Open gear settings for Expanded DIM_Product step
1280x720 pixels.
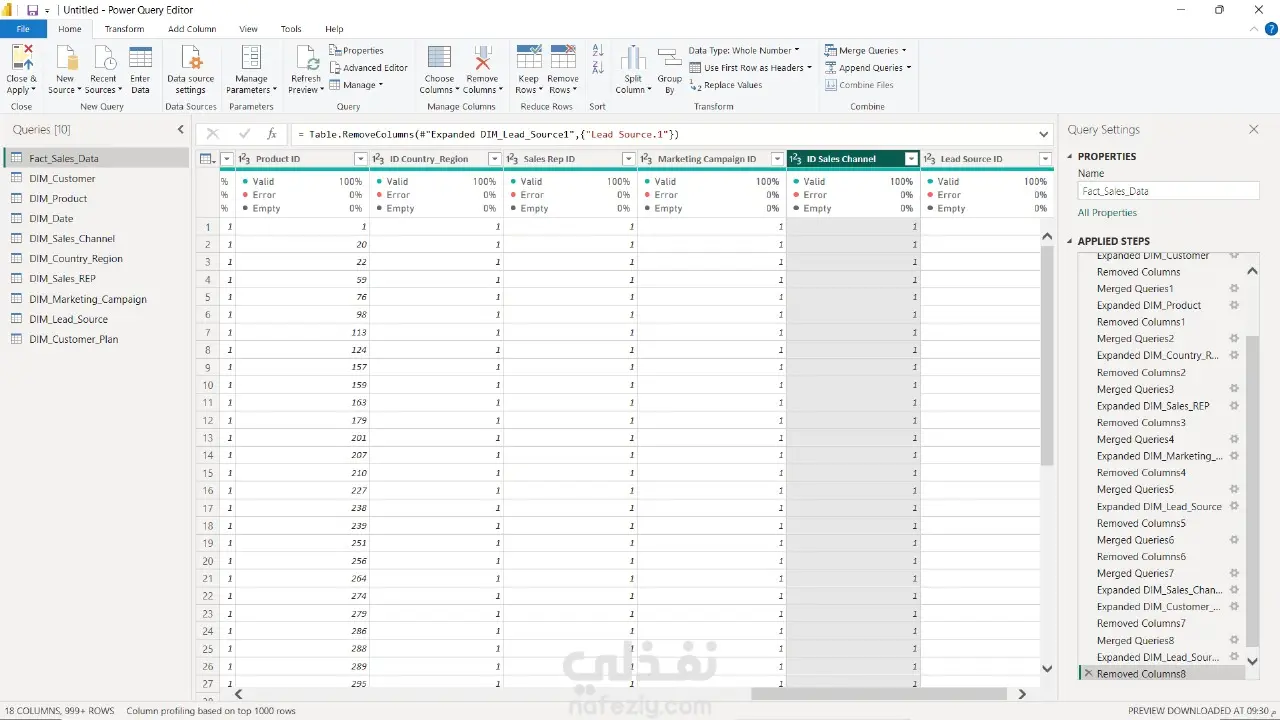[1234, 306]
